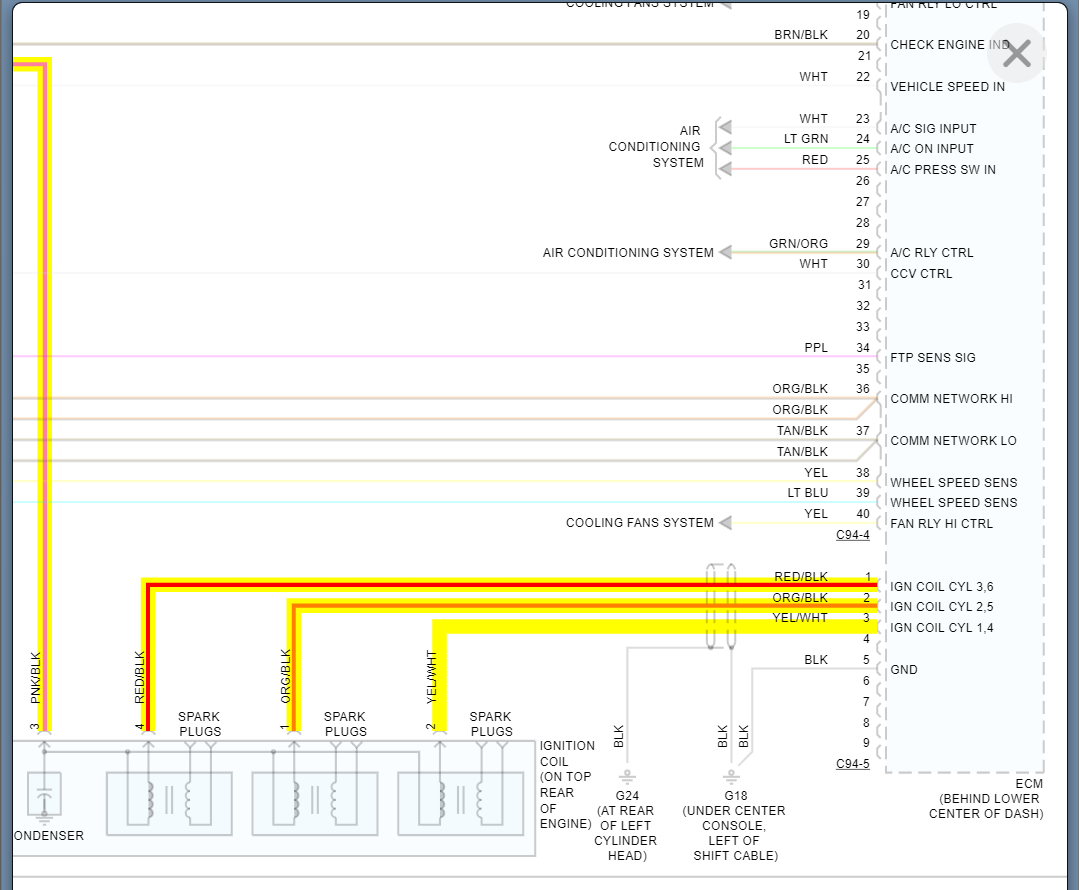Select the highlighted RED/BLK wire to pin 1
The width and height of the screenshot is (1079, 890).
[x=500, y=585]
